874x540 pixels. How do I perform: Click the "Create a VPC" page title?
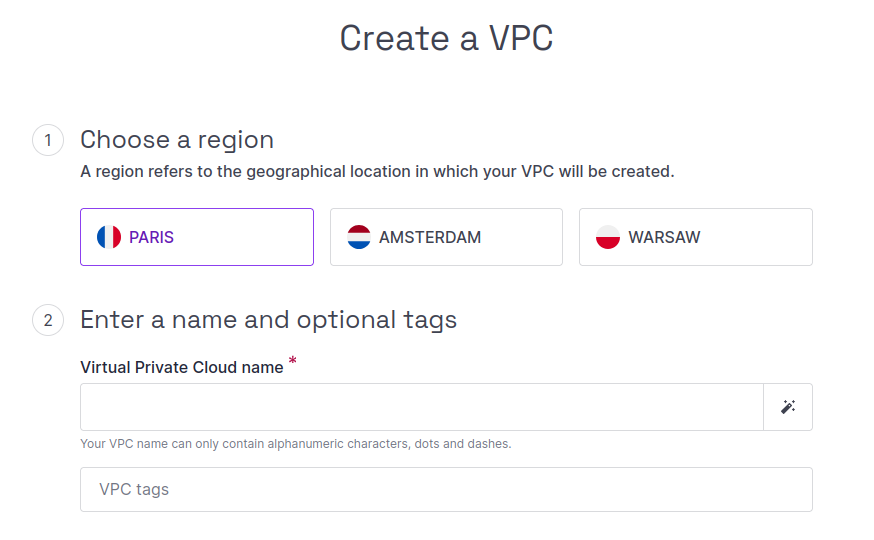(446, 38)
